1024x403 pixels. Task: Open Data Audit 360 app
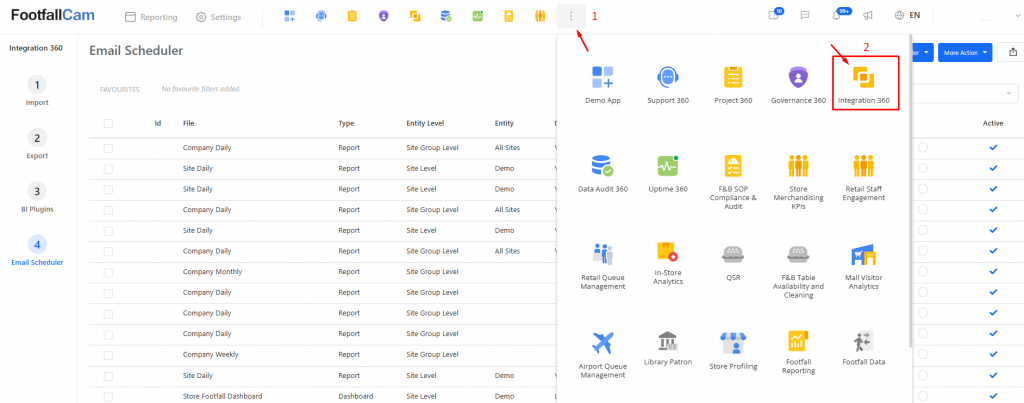[603, 173]
